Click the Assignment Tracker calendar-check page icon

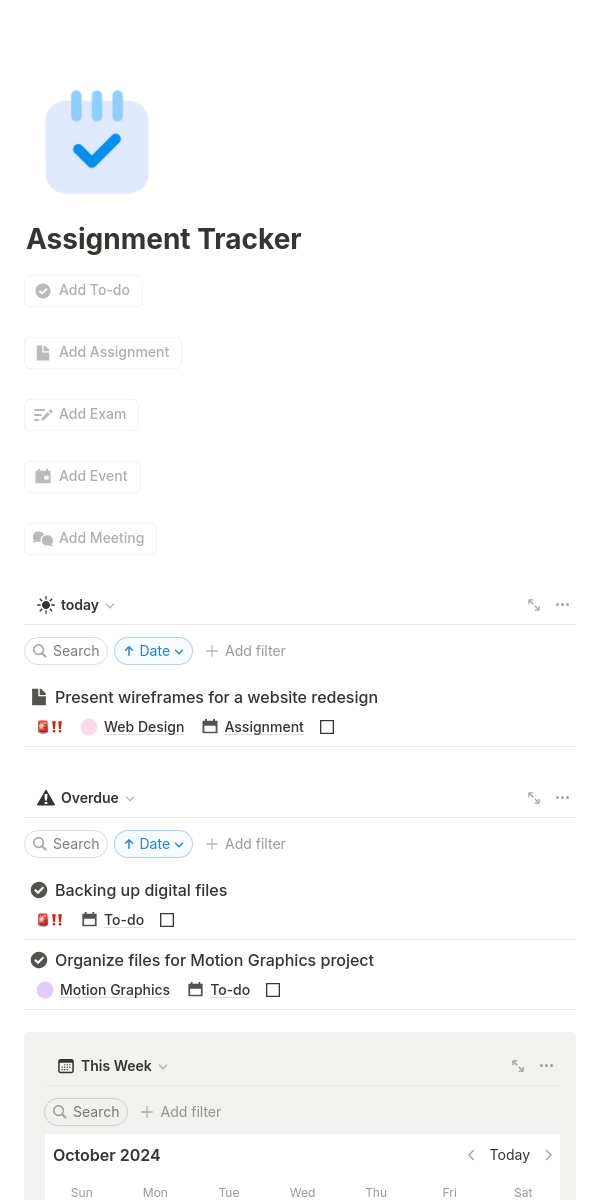click(97, 142)
